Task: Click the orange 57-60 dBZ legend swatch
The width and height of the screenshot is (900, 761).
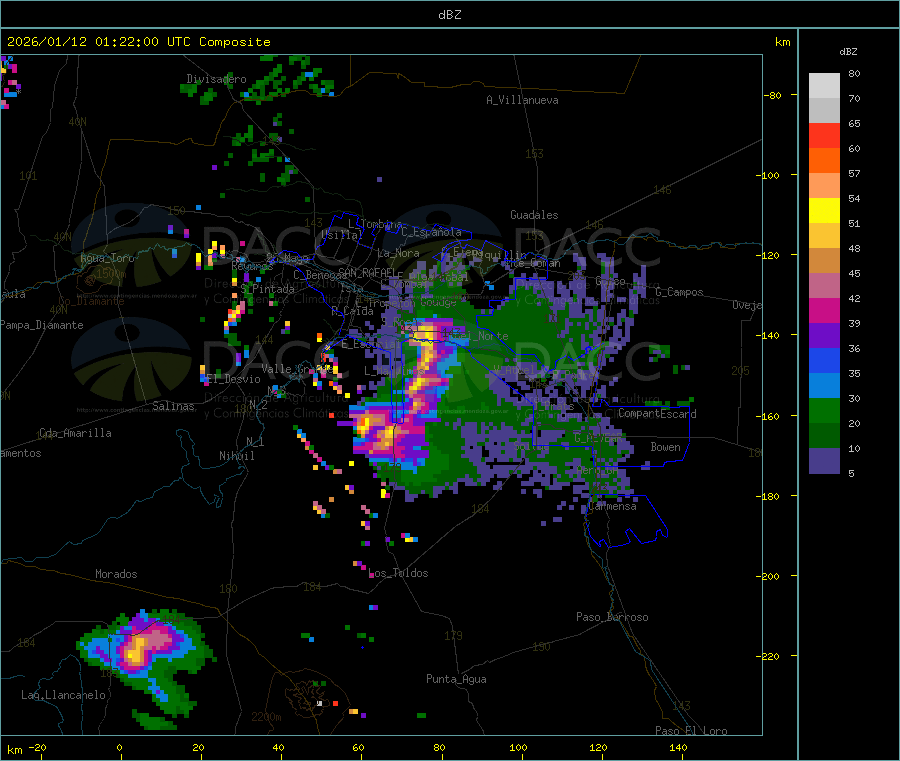Action: (824, 161)
